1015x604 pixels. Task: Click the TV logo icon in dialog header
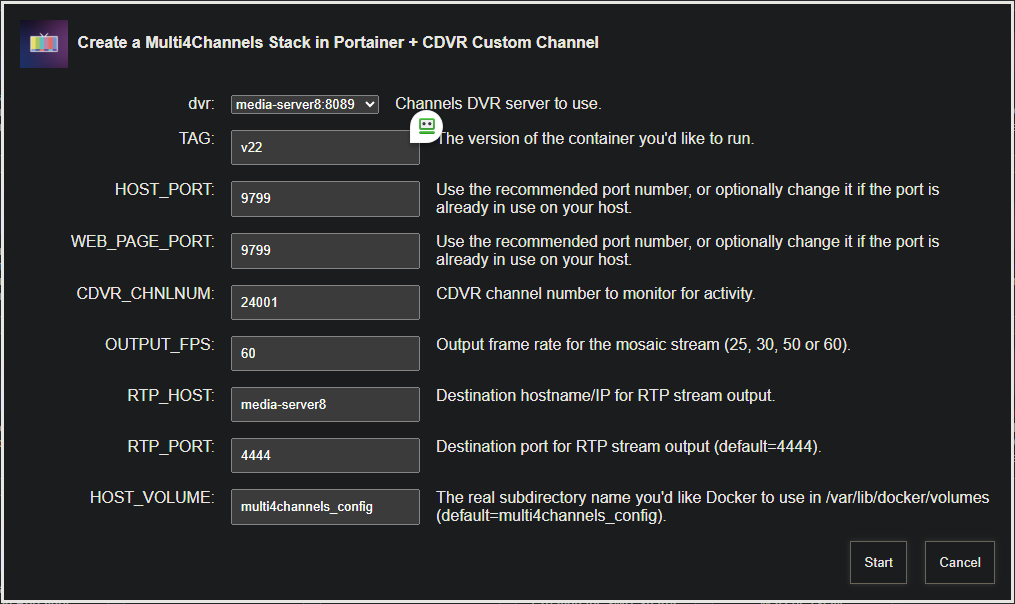43,43
